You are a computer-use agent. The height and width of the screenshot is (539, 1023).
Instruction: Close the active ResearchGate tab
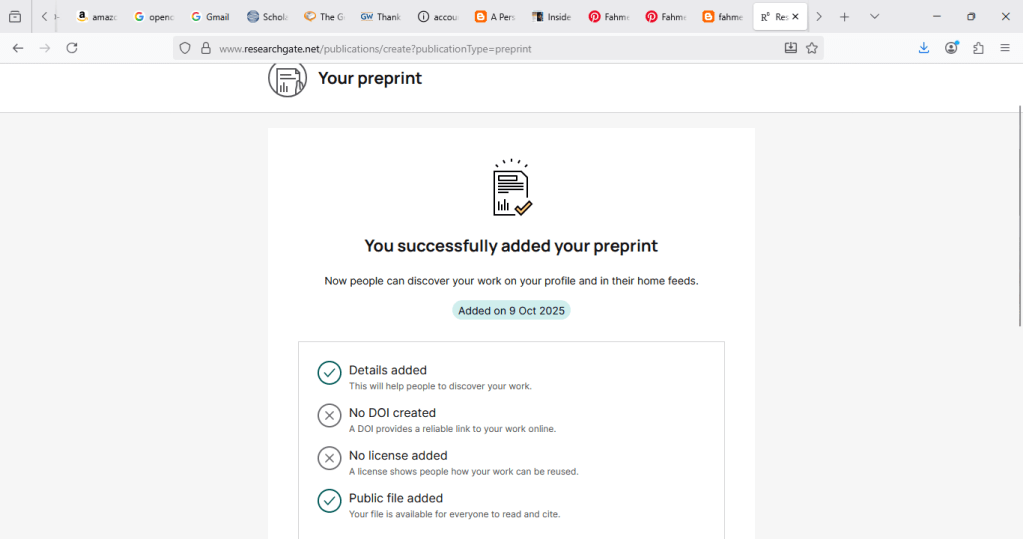[796, 17]
